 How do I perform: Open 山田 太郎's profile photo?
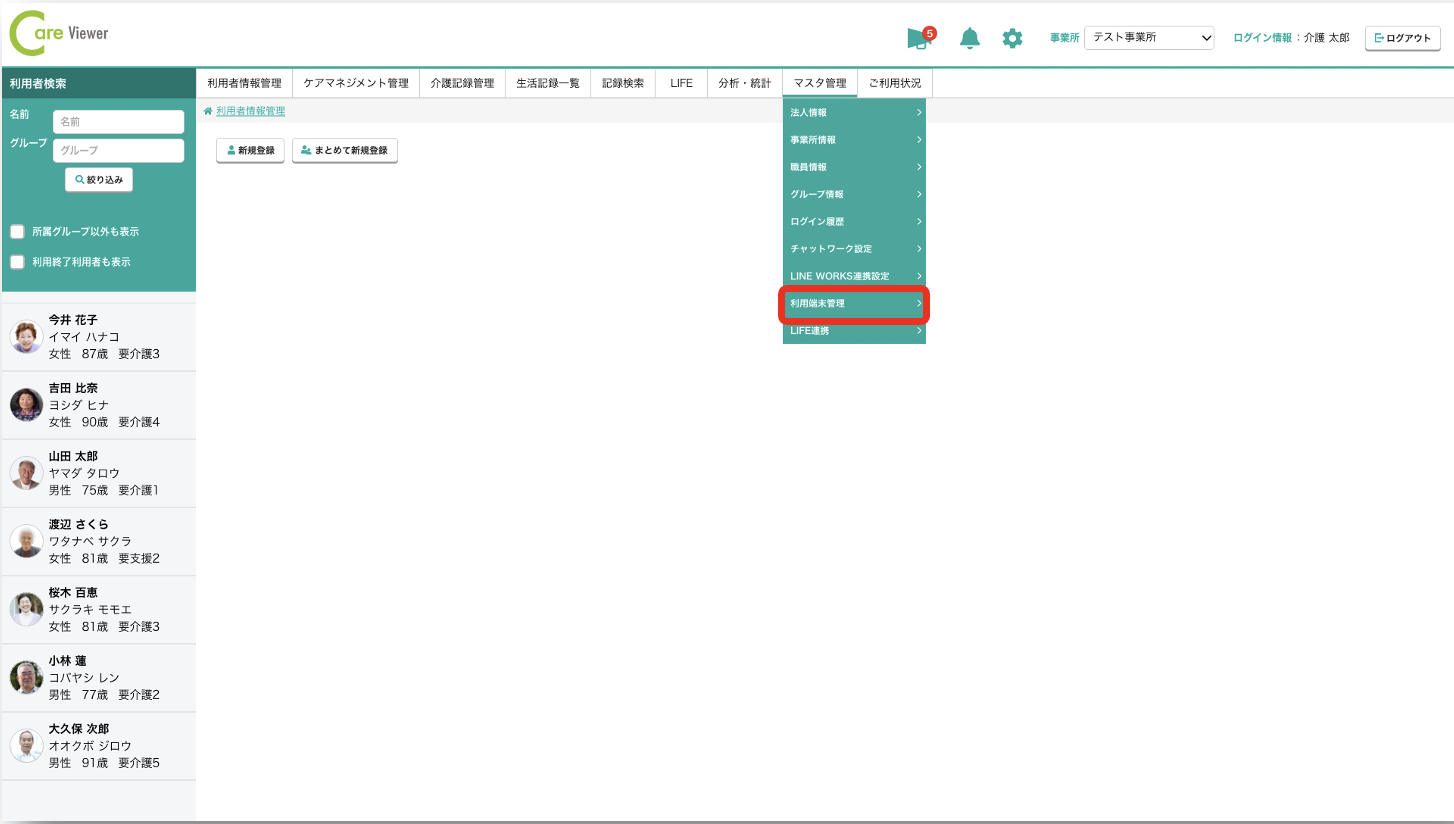coord(26,475)
